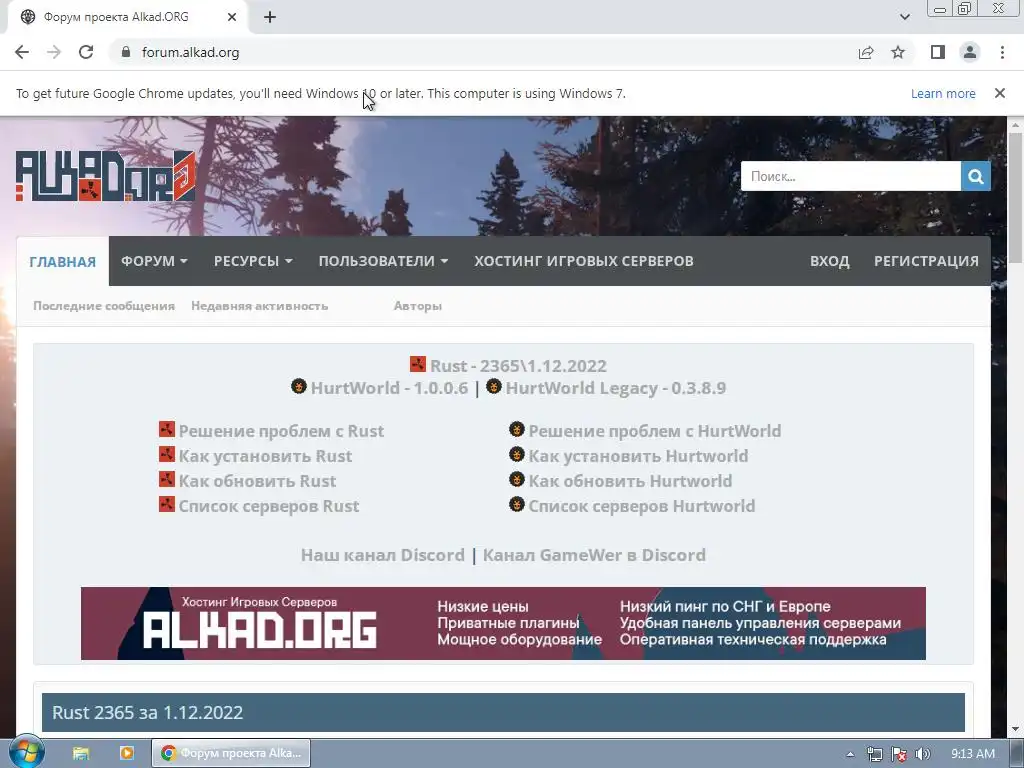
Task: Open Список серверов Rust link
Action: [x=269, y=506]
